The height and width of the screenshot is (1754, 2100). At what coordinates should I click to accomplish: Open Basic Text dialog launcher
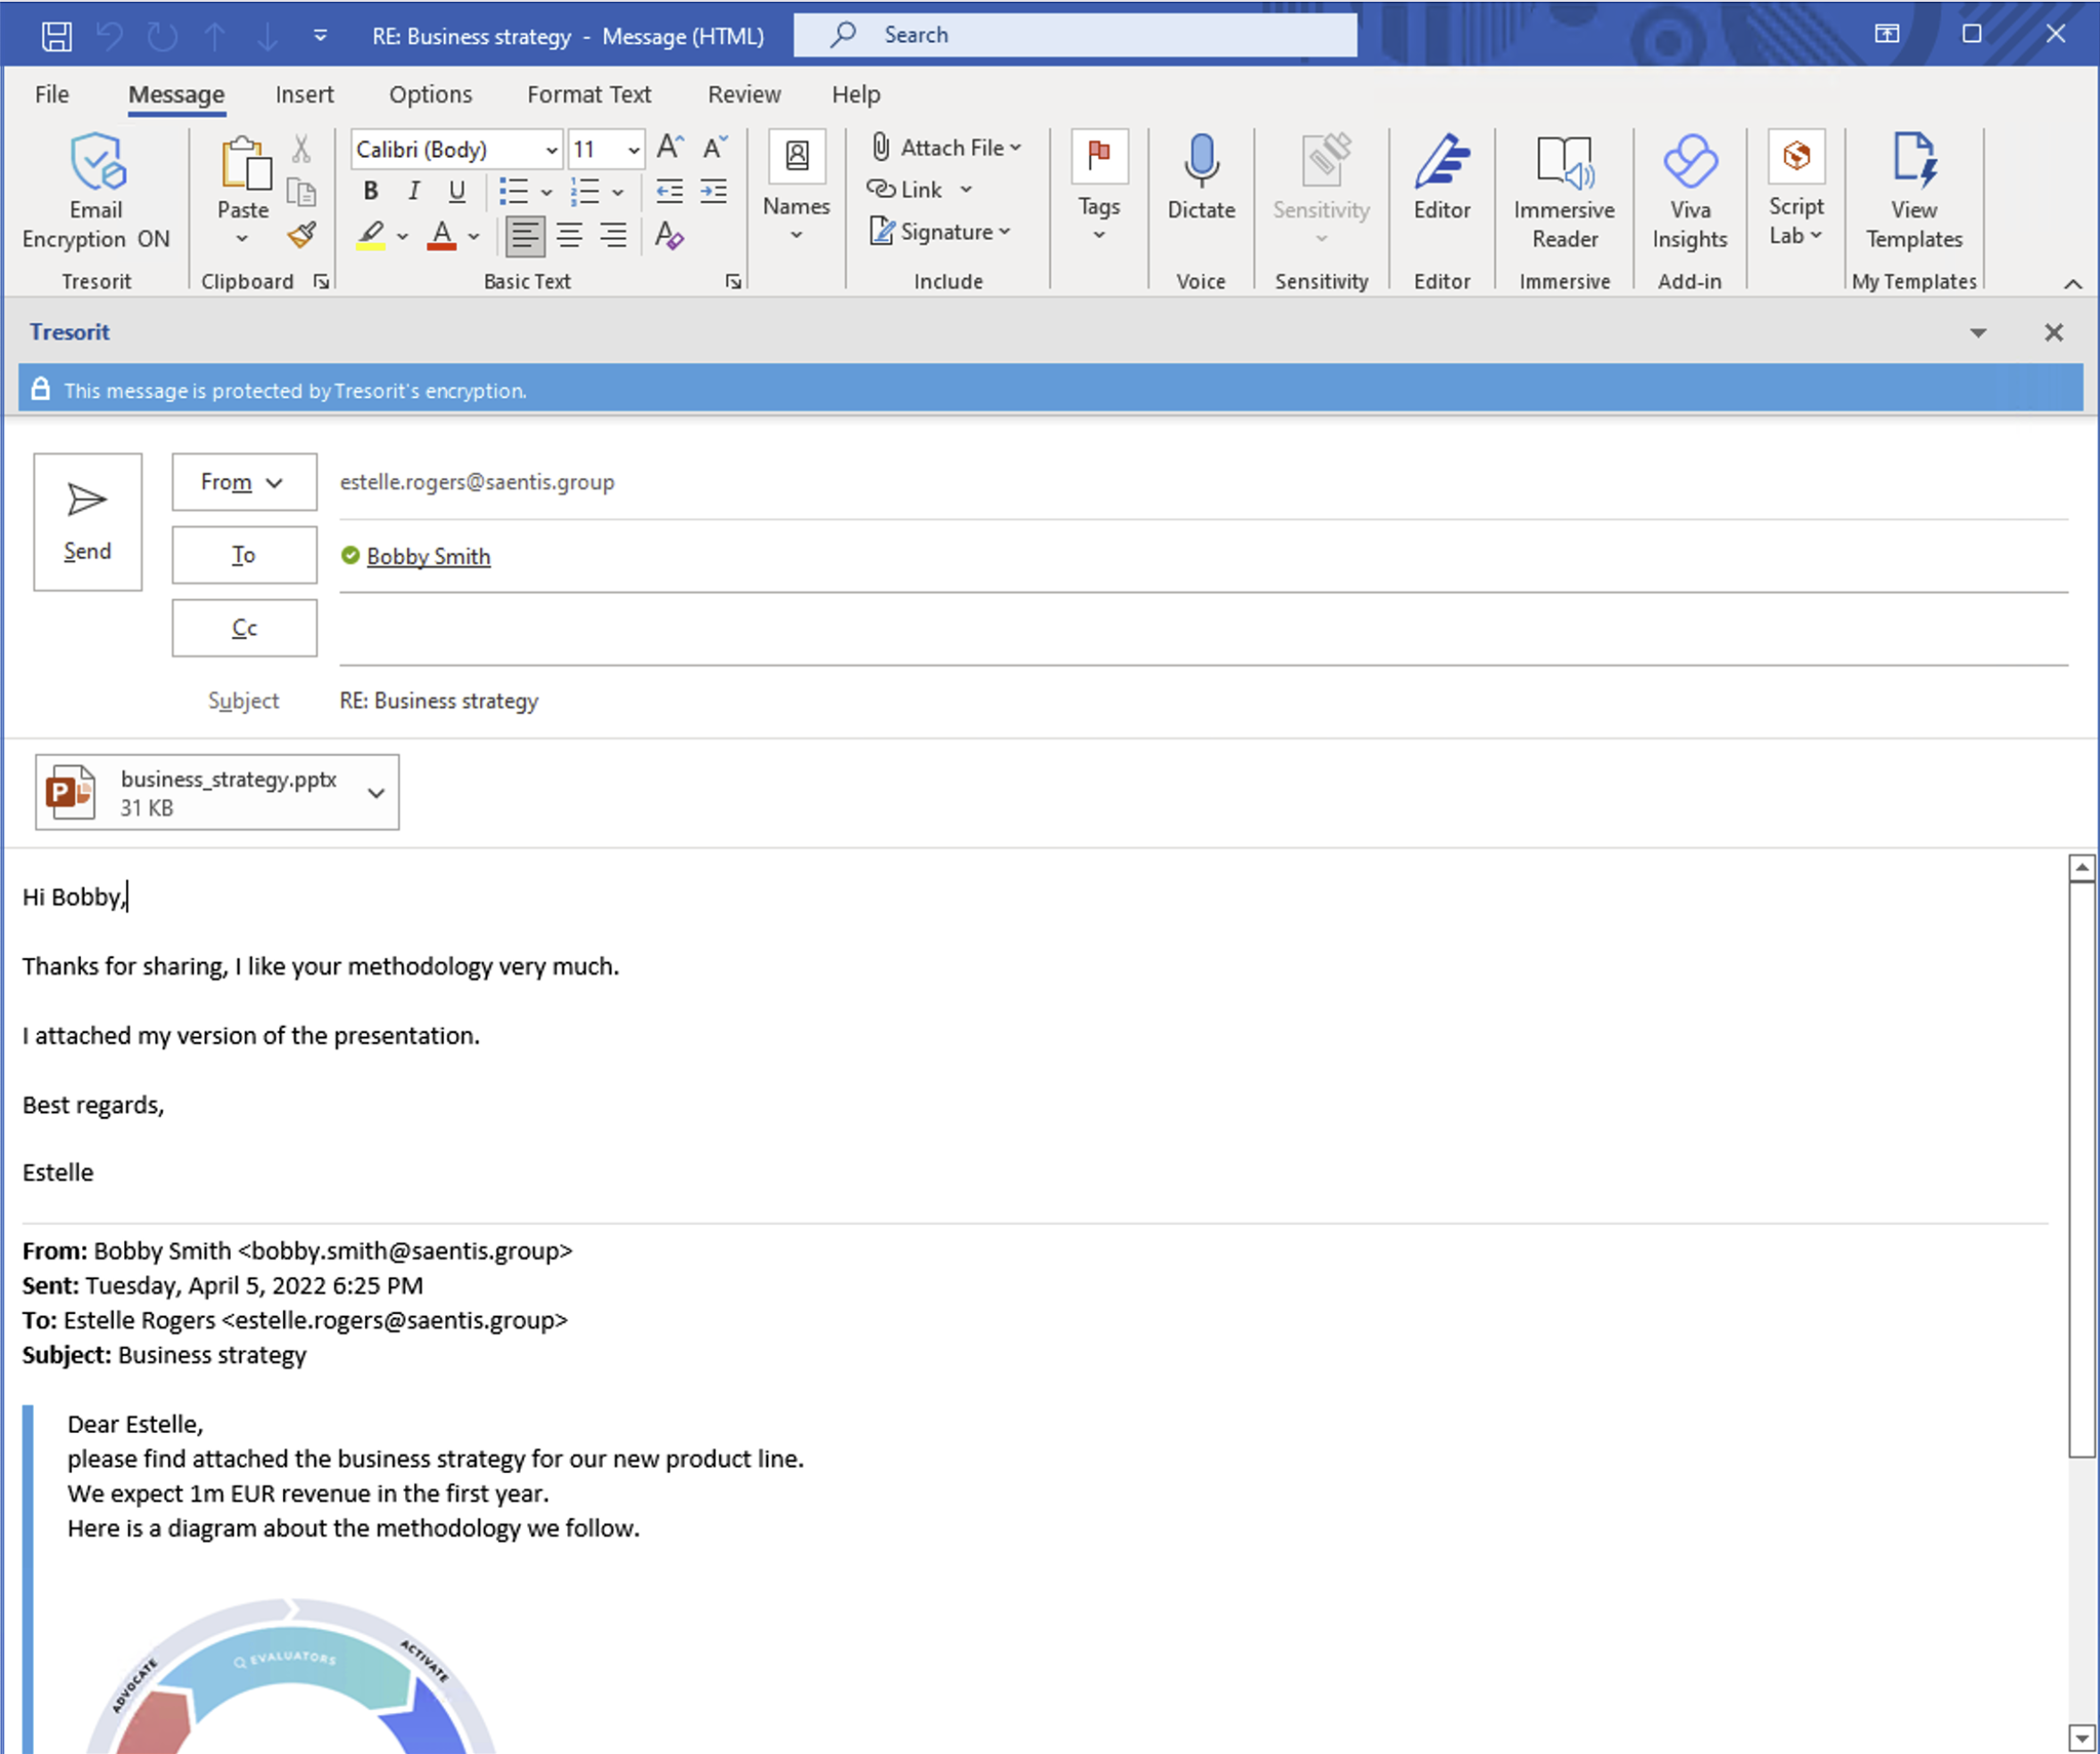733,282
